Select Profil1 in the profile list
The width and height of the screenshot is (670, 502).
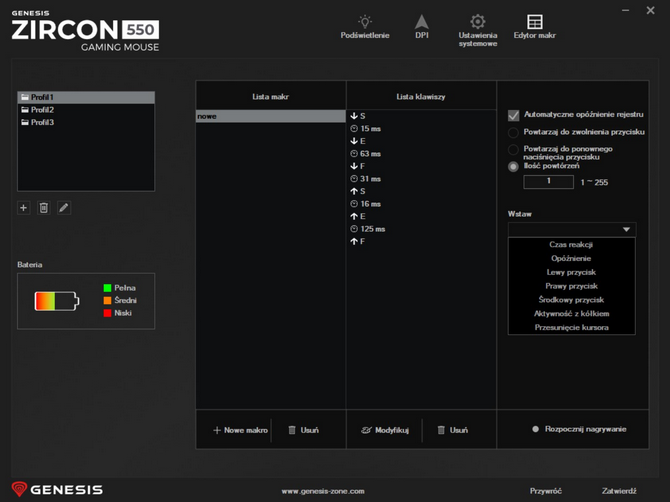click(86, 97)
